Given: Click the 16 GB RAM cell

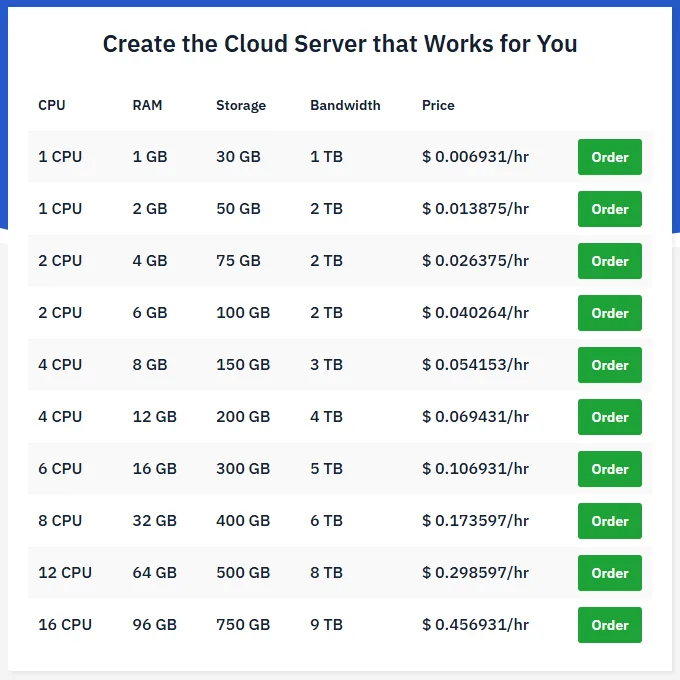Looking at the screenshot, I should click(154, 469).
